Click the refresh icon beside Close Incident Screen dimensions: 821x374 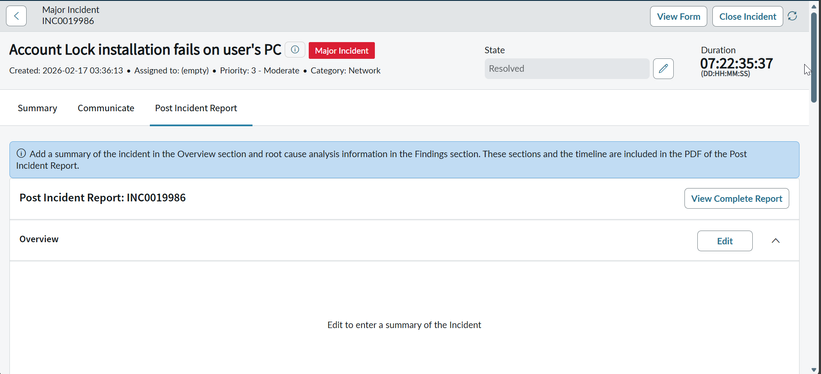(x=793, y=16)
